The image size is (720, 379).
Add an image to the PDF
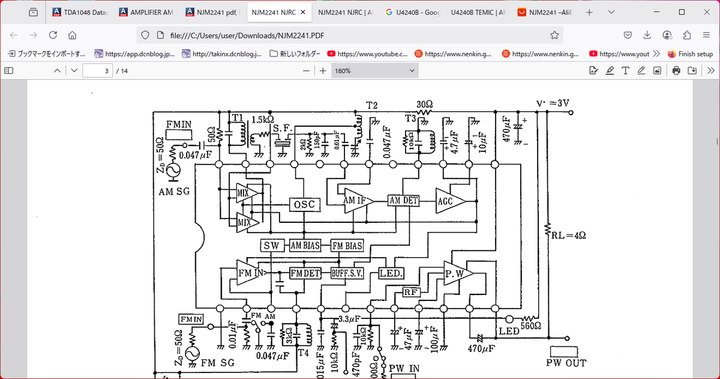click(657, 71)
